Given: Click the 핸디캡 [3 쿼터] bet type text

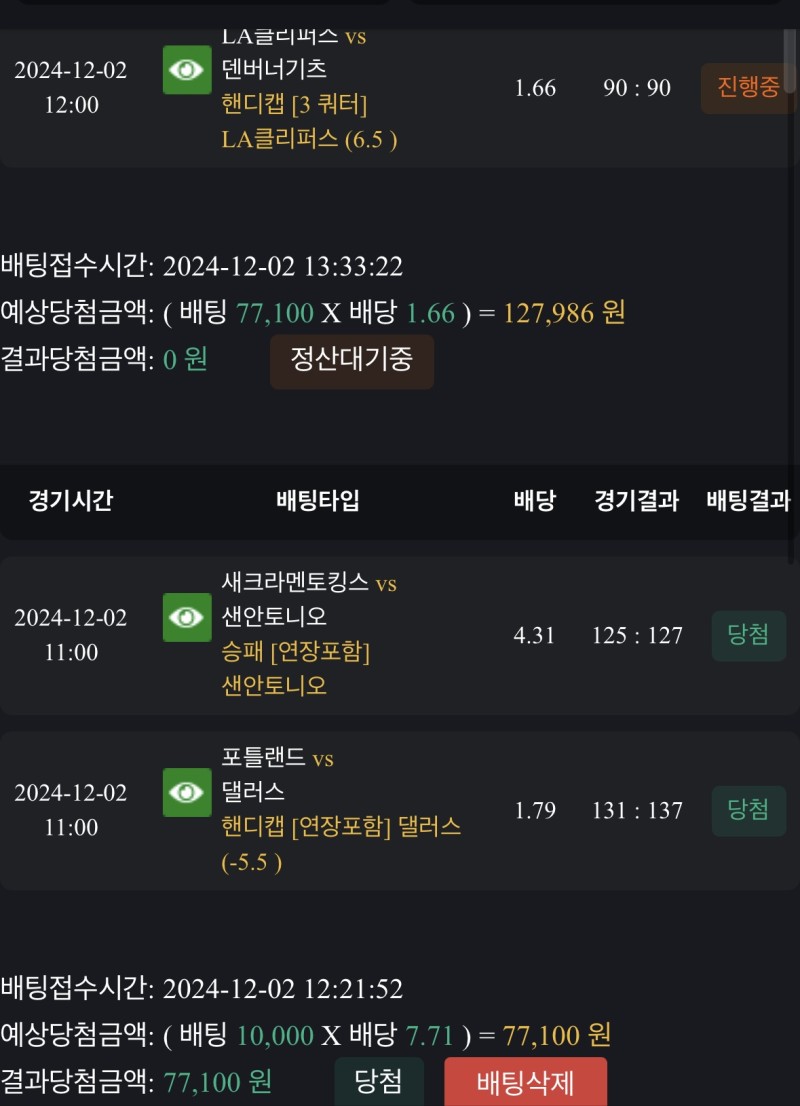Looking at the screenshot, I should pos(294,105).
